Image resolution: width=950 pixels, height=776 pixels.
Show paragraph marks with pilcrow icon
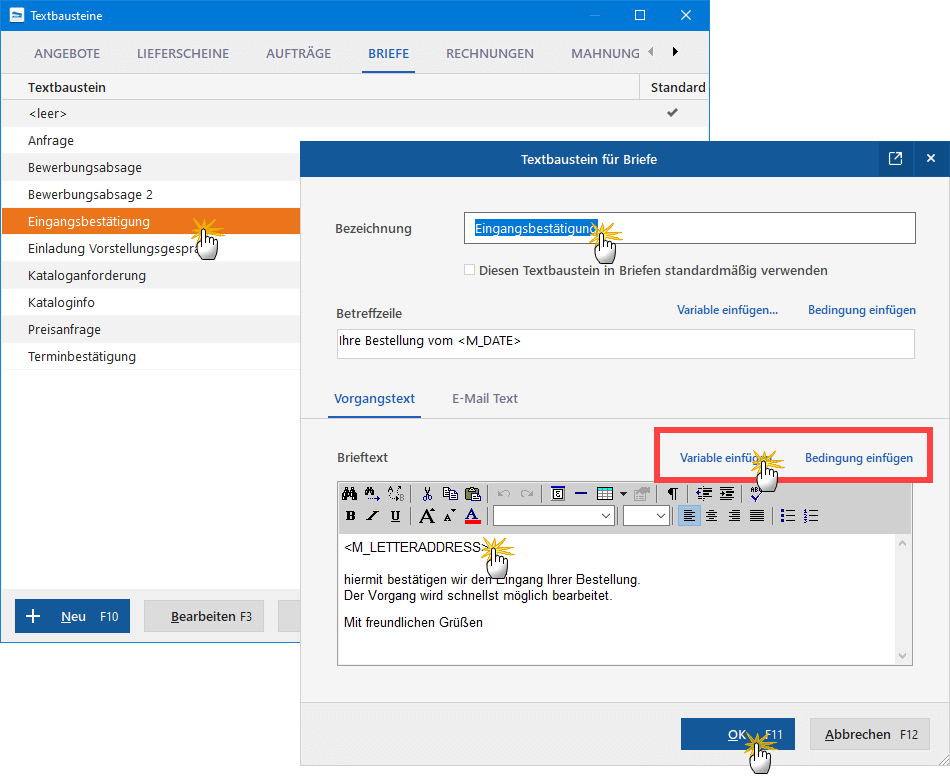pyautogui.click(x=673, y=493)
